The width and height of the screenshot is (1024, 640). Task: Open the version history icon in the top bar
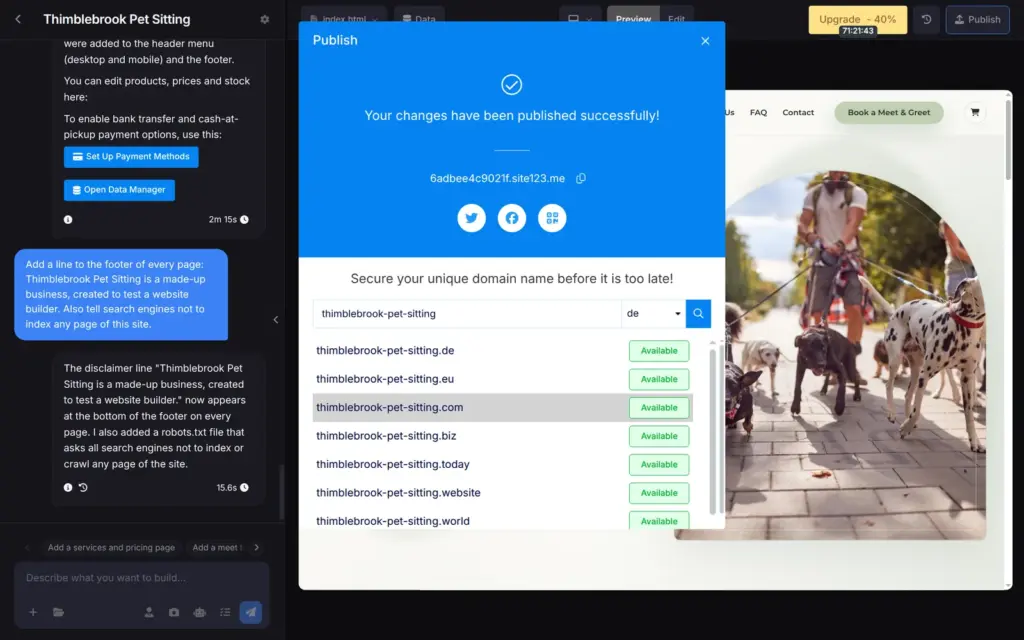point(926,20)
